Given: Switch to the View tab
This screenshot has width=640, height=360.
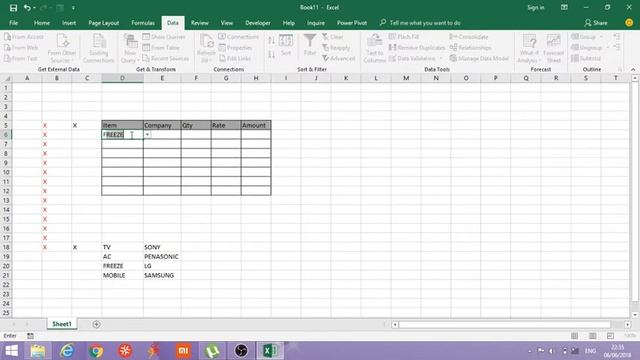Looking at the screenshot, I should [227, 23].
